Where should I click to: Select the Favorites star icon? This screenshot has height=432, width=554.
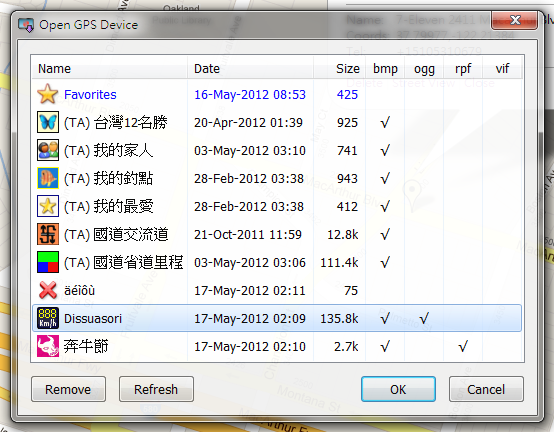click(x=48, y=94)
